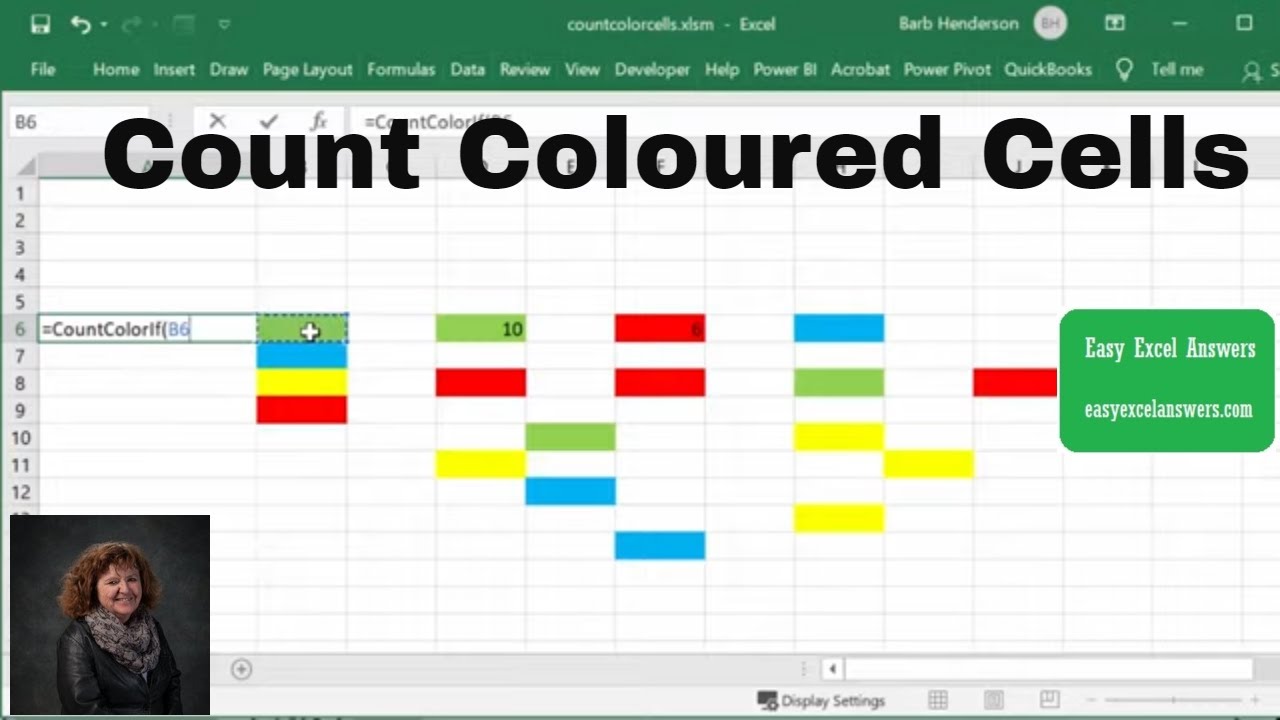Image resolution: width=1280 pixels, height=720 pixels.
Task: Open the Help tab
Action: tap(722, 69)
